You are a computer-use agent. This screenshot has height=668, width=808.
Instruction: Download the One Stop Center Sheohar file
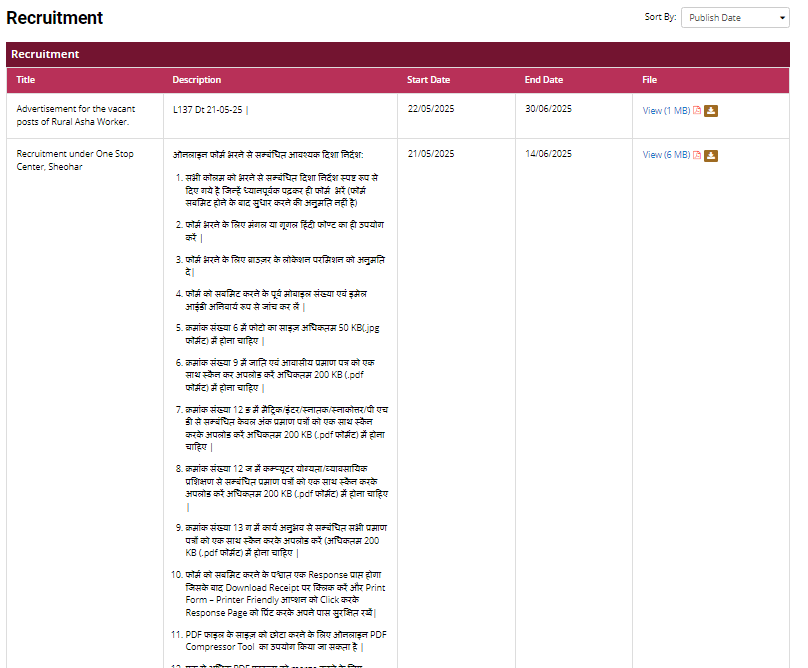click(711, 155)
